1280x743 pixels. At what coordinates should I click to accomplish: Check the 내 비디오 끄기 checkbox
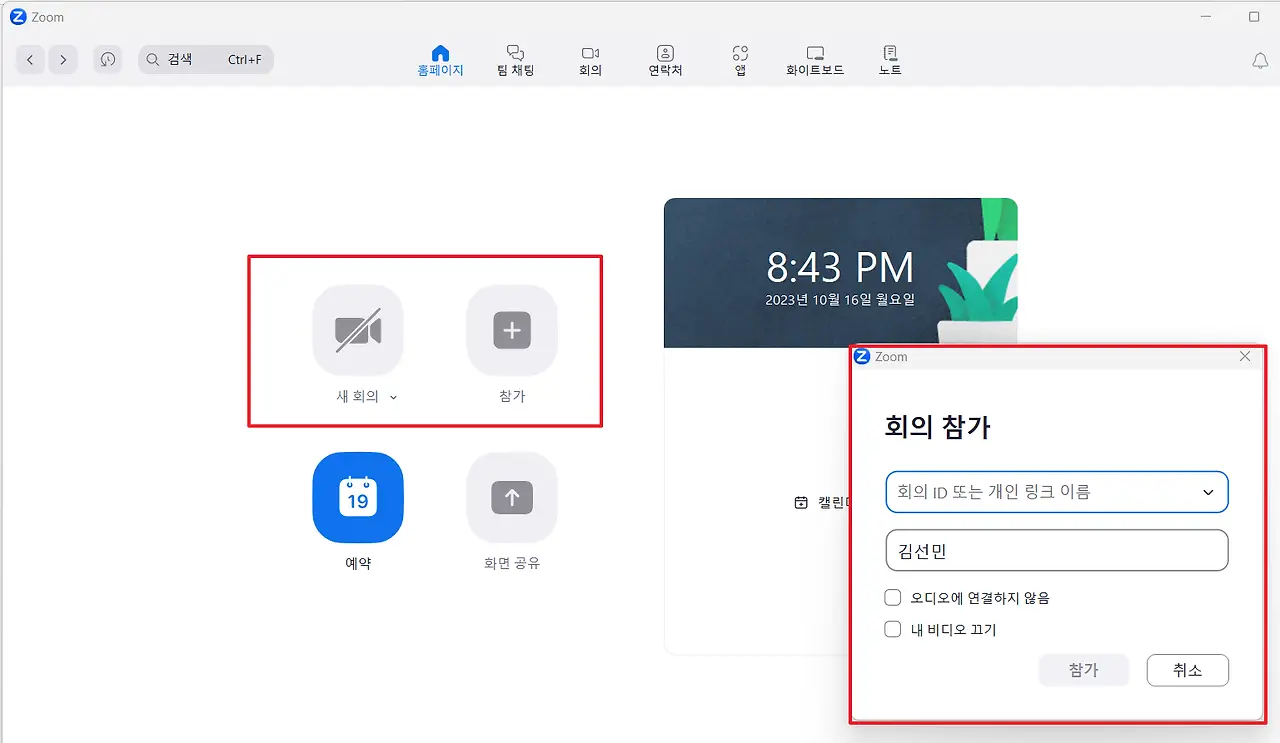tap(893, 630)
